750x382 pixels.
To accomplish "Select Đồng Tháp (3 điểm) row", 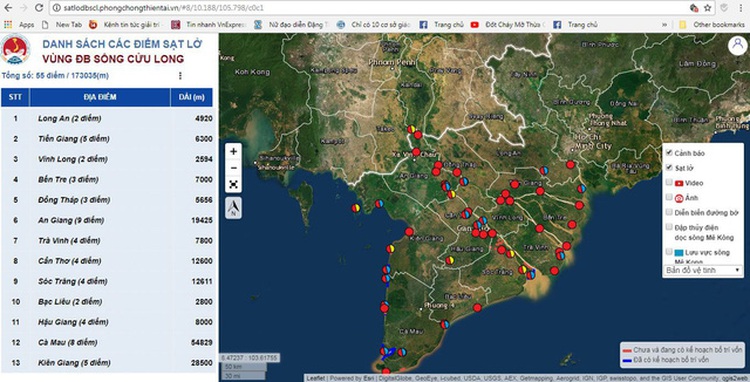I will click(107, 200).
